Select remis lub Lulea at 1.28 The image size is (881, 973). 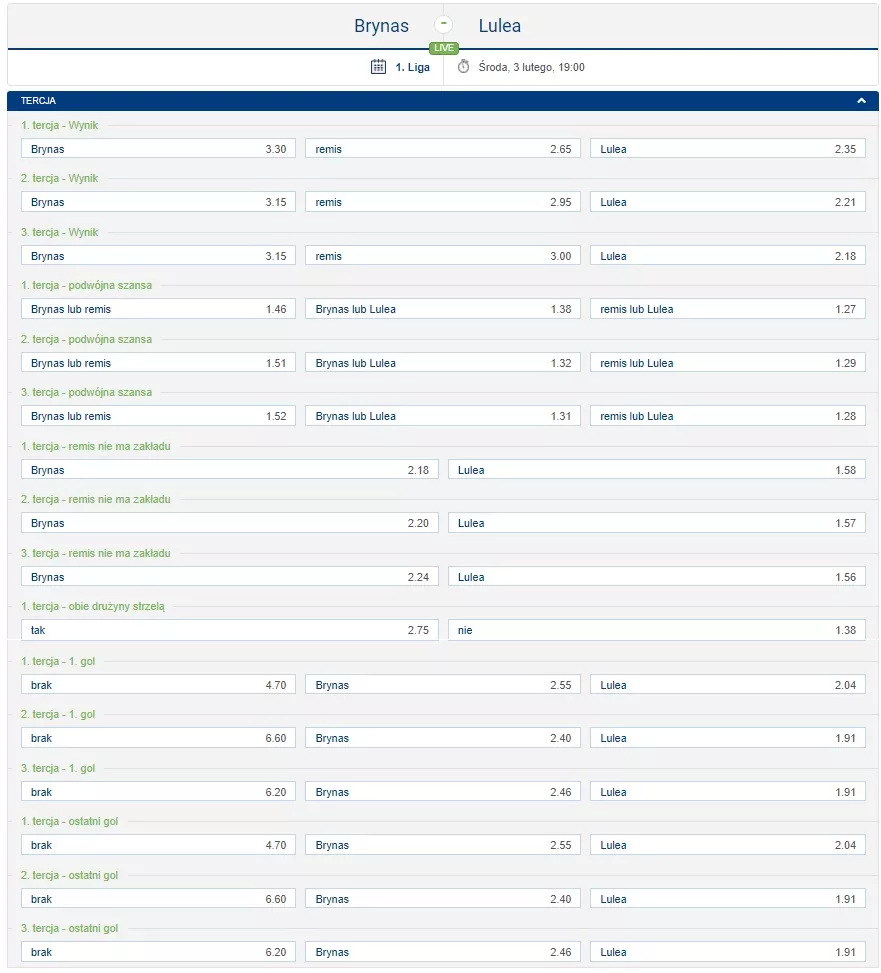tap(728, 416)
